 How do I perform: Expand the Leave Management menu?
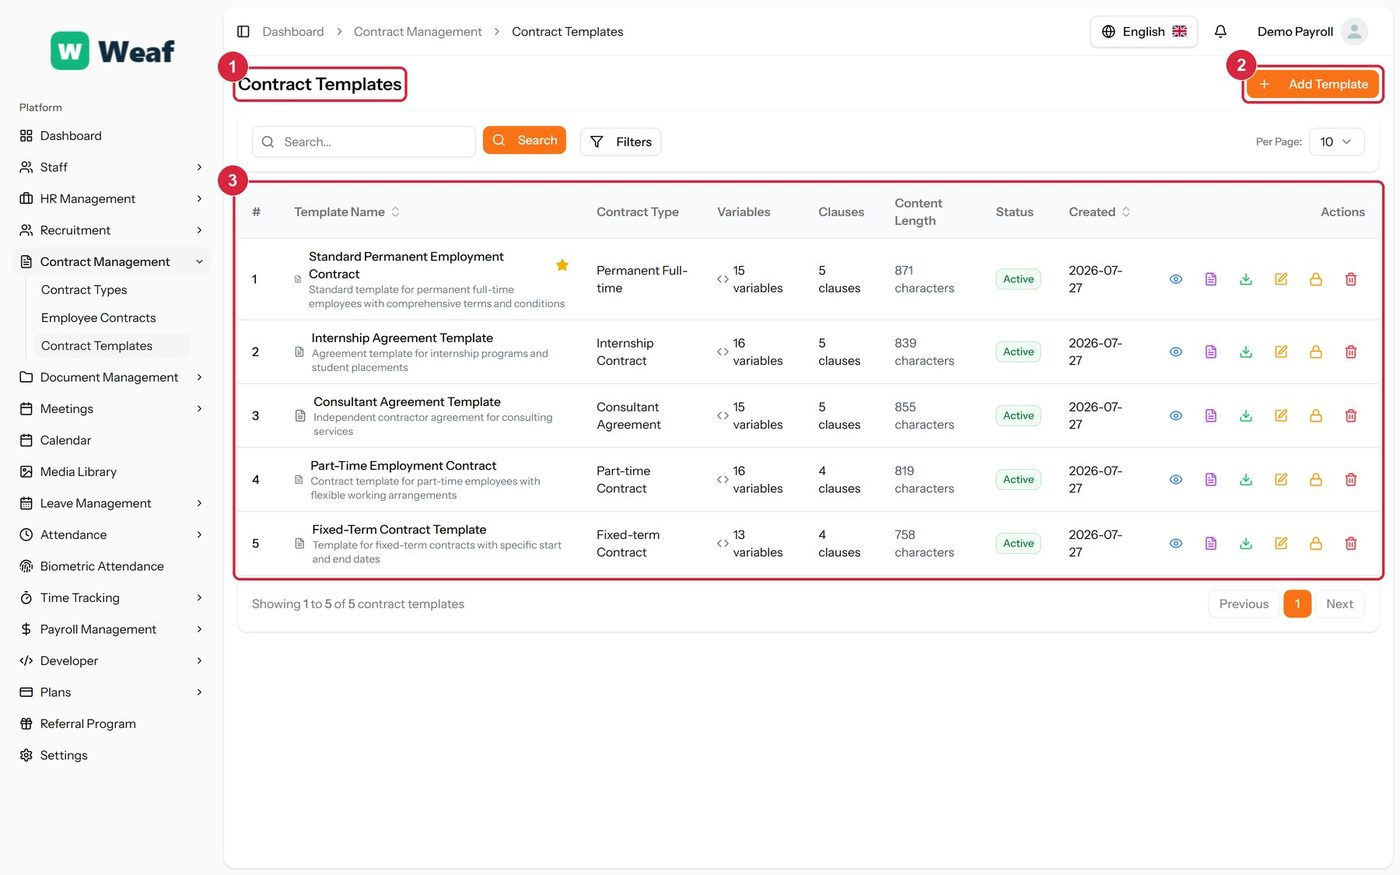tap(112, 503)
